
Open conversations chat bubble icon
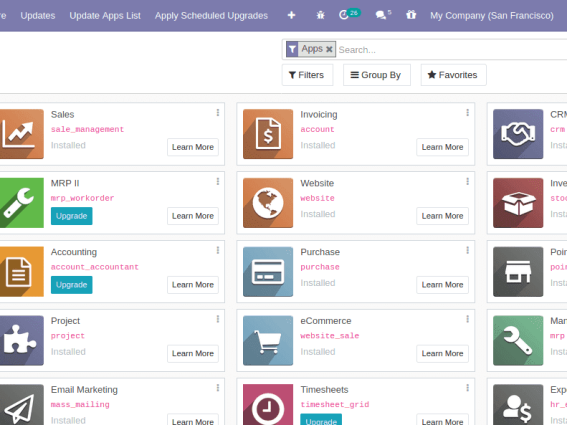(x=380, y=15)
